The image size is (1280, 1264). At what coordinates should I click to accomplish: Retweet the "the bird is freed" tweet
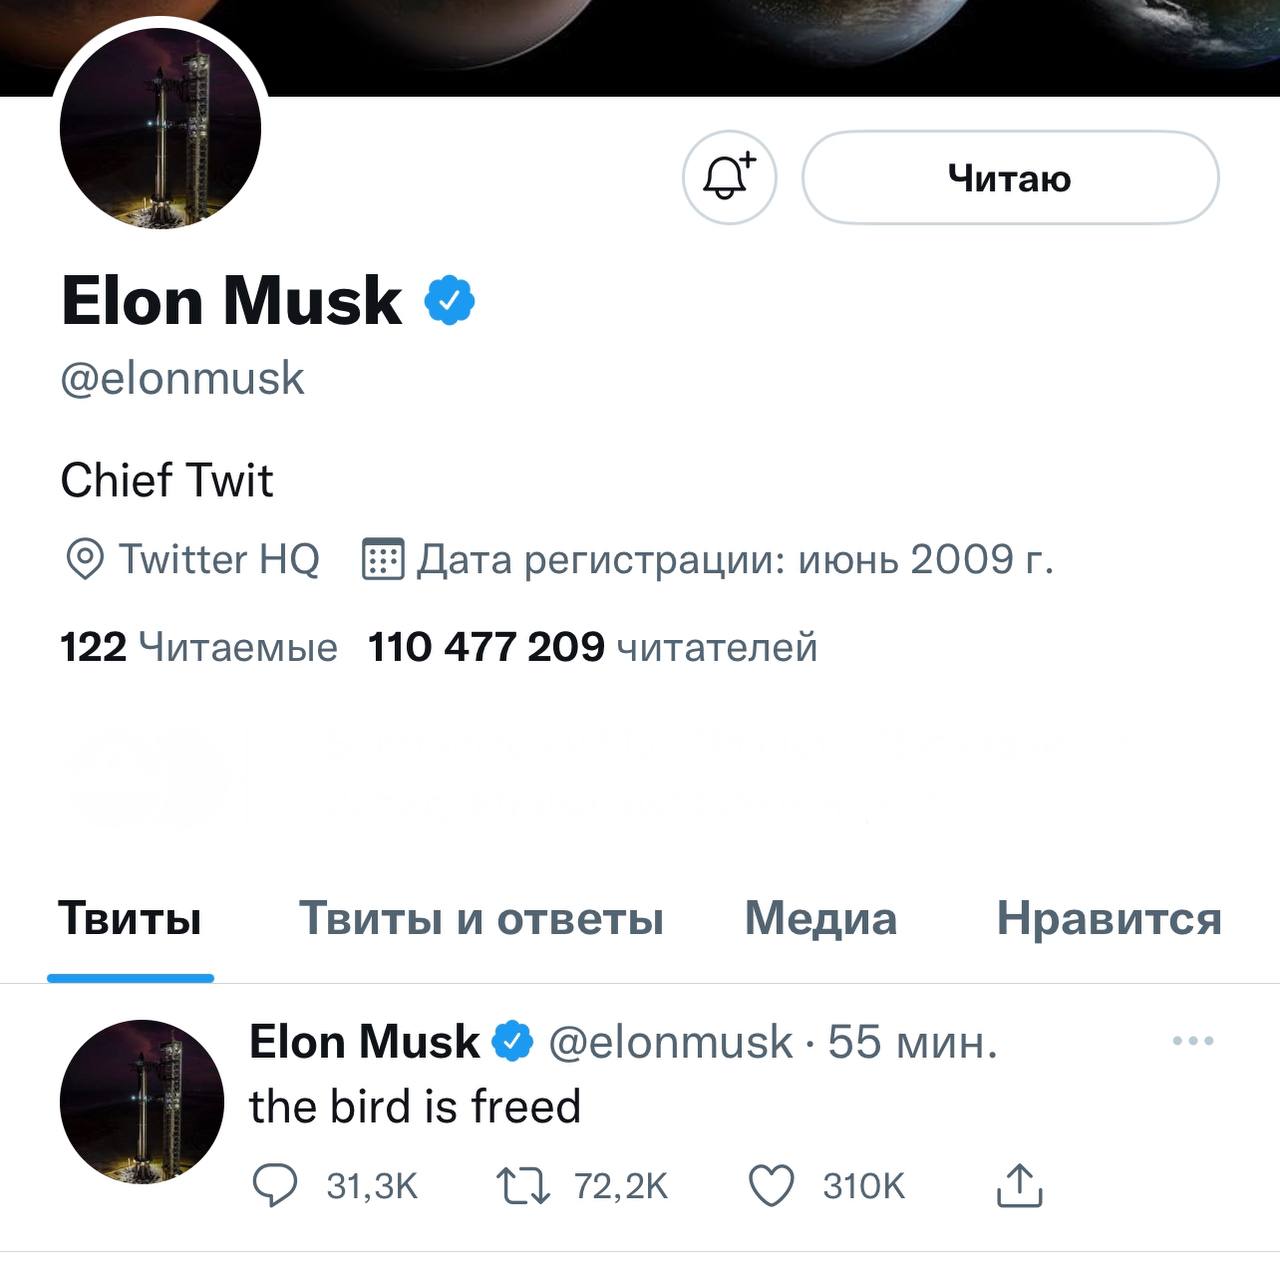(523, 1186)
